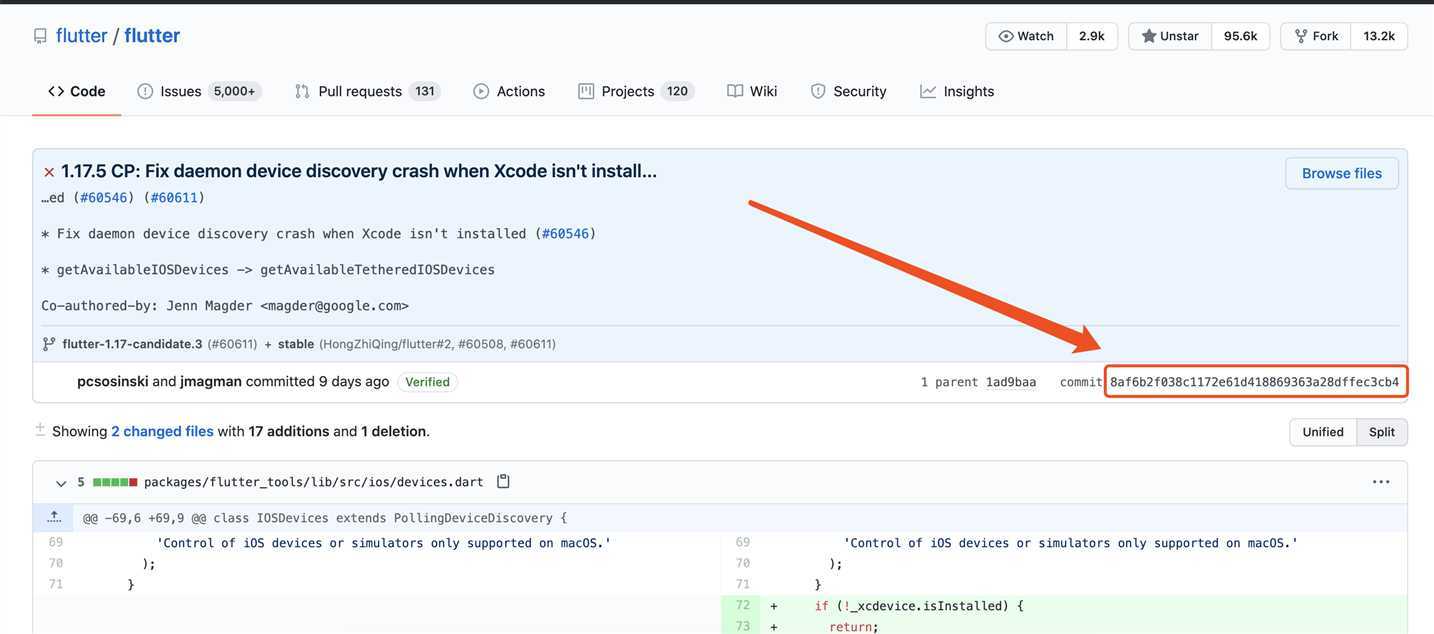Open the Security tab
The image size is (1434, 634).
click(849, 91)
